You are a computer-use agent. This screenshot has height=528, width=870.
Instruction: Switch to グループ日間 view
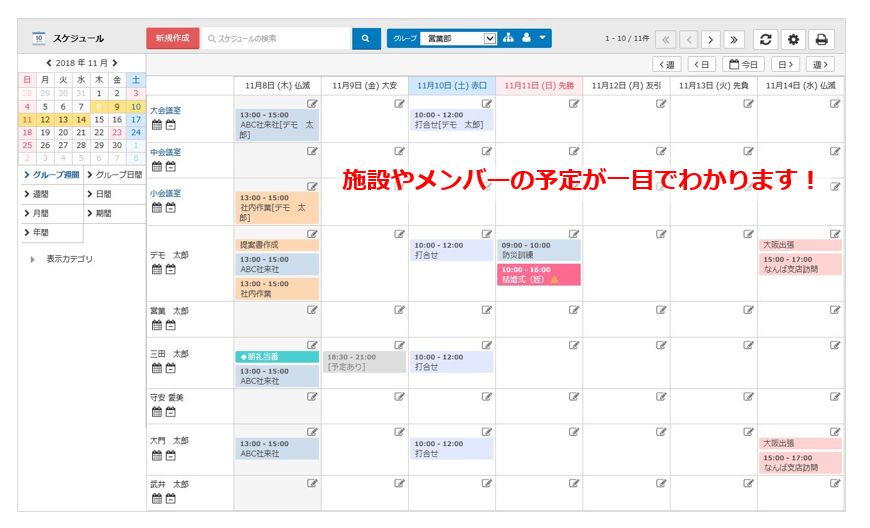114,175
